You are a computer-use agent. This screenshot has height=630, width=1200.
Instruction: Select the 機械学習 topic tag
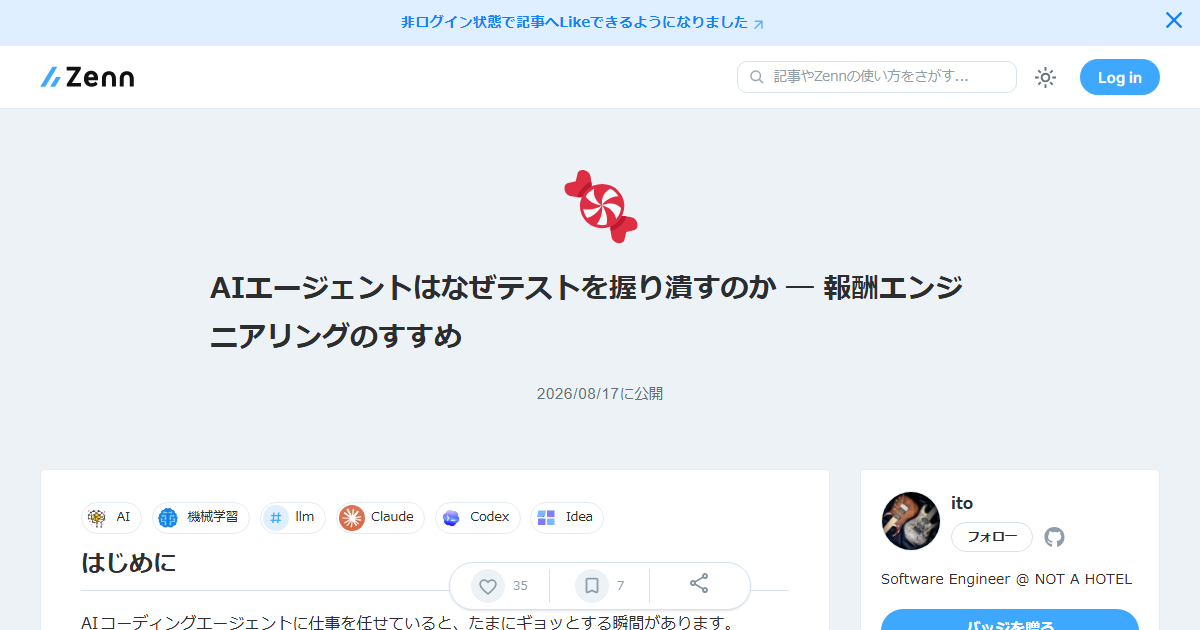pos(201,517)
